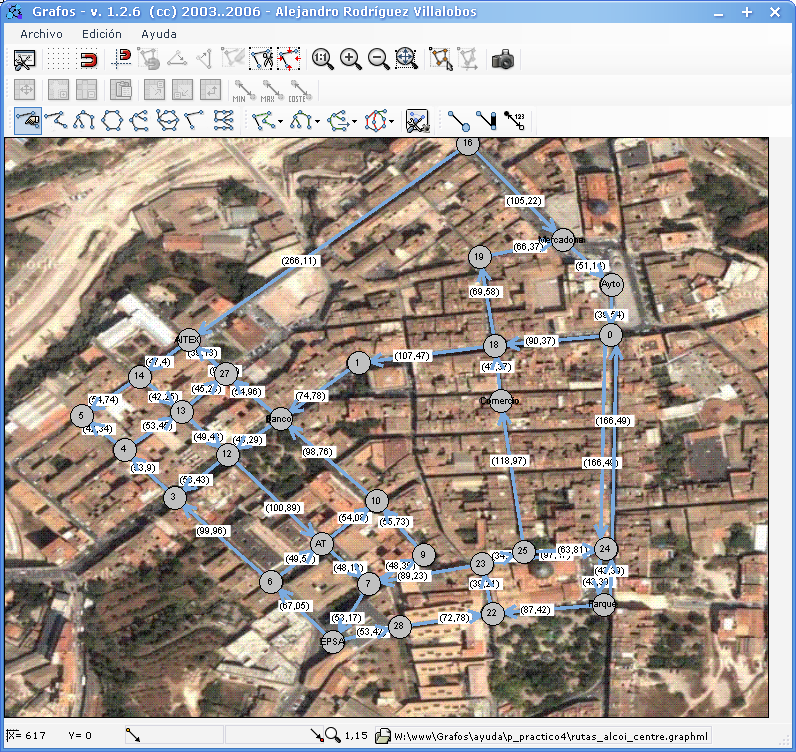Viewport: 796px width, 752px height.
Task: Take a snapshot with the camera icon
Action: 503,60
